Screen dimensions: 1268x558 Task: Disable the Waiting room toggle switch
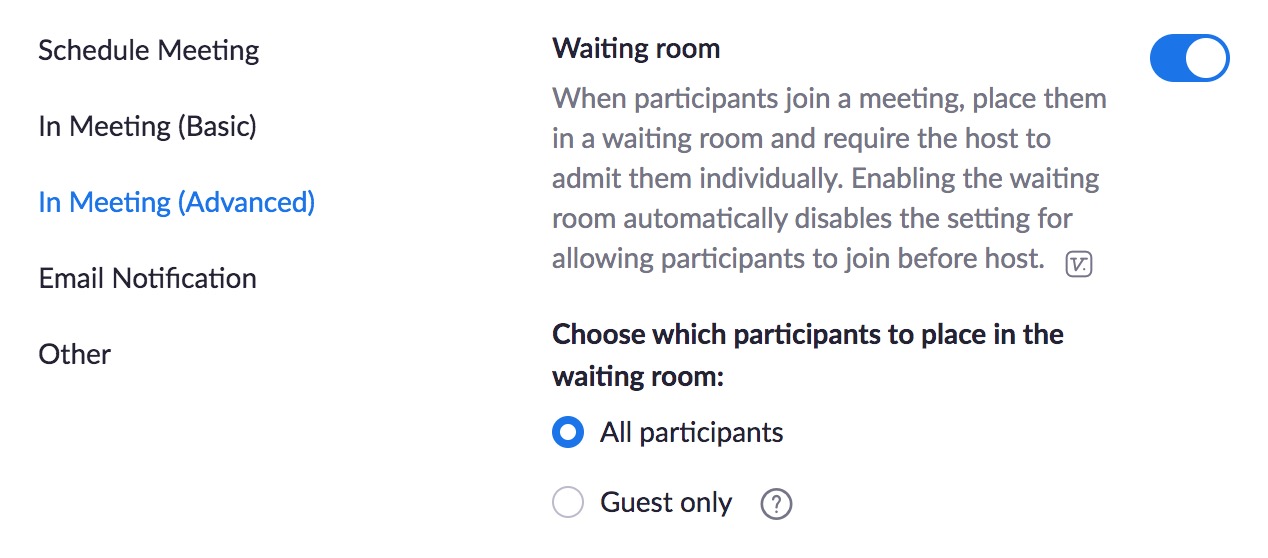1189,59
